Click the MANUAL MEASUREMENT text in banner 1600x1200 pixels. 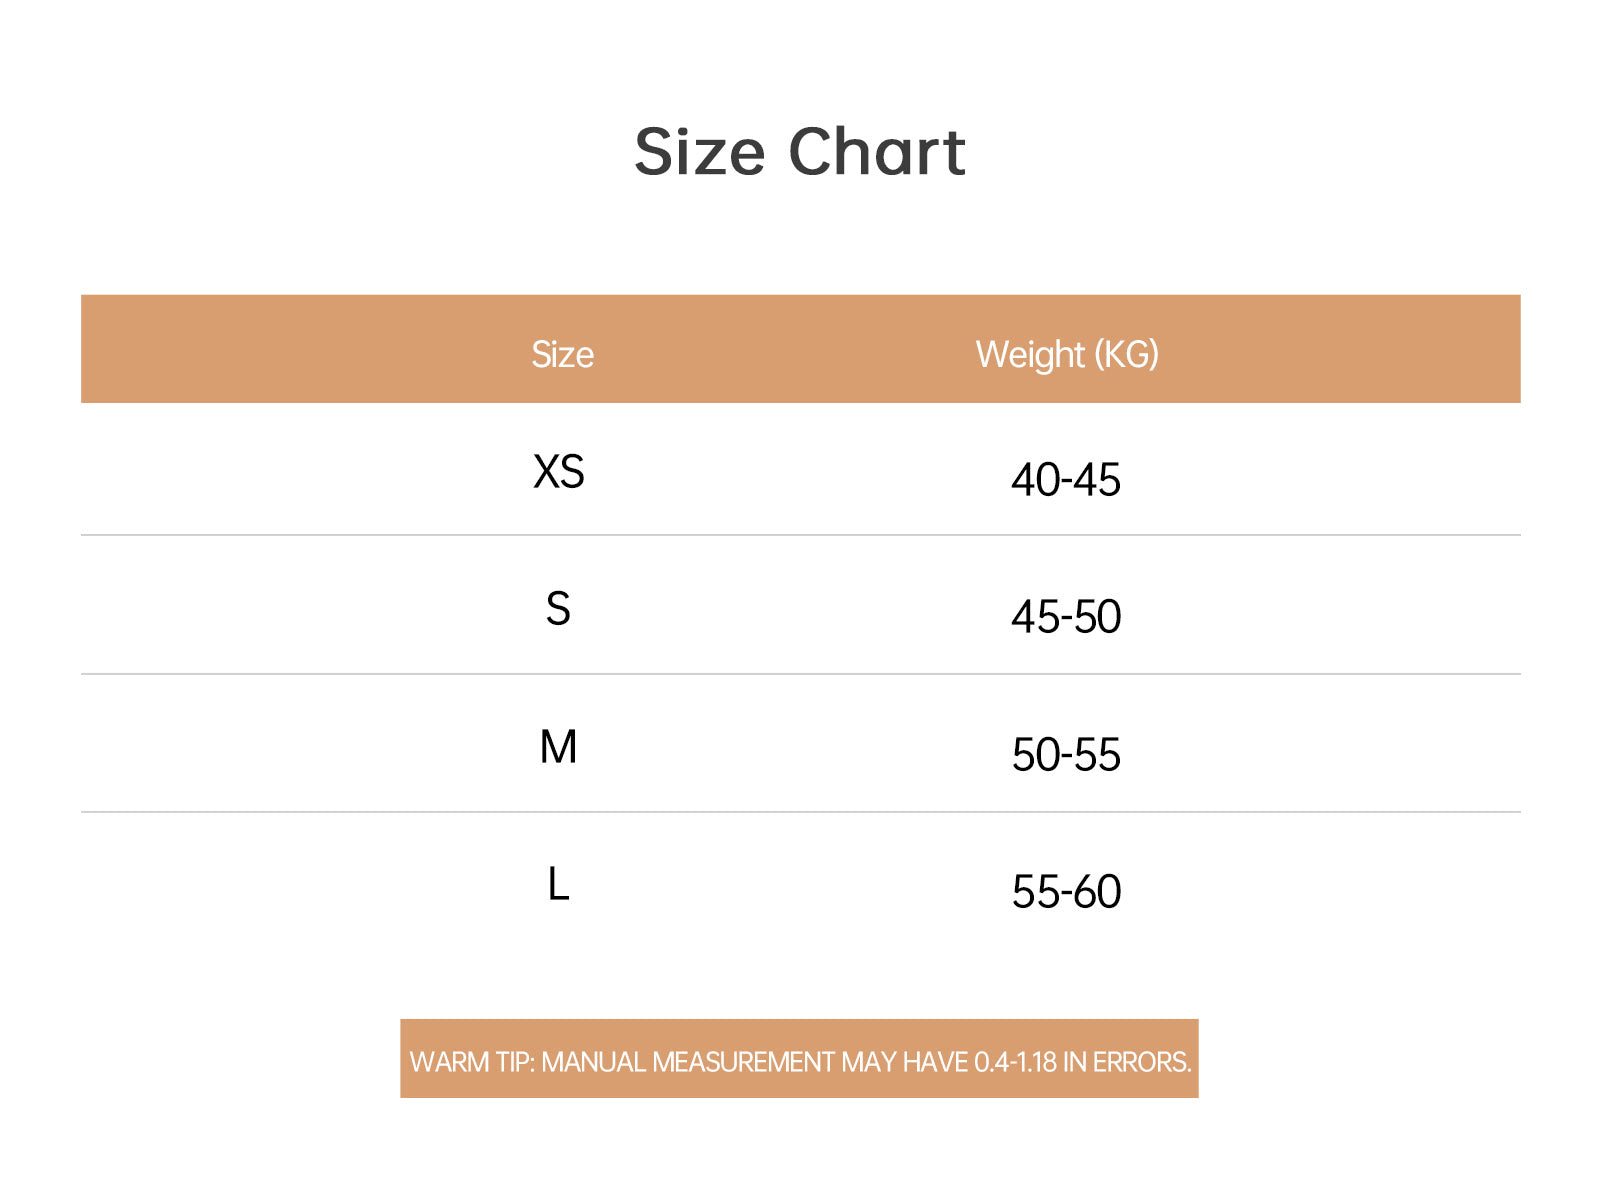[688, 1062]
